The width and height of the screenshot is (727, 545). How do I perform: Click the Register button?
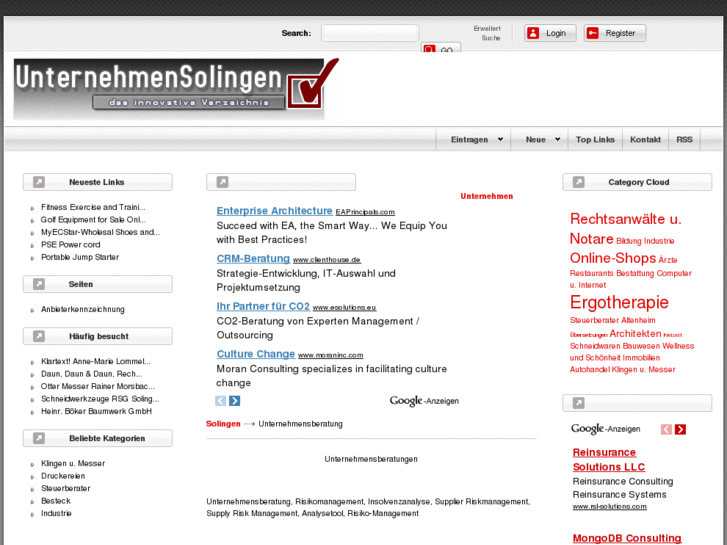(614, 33)
